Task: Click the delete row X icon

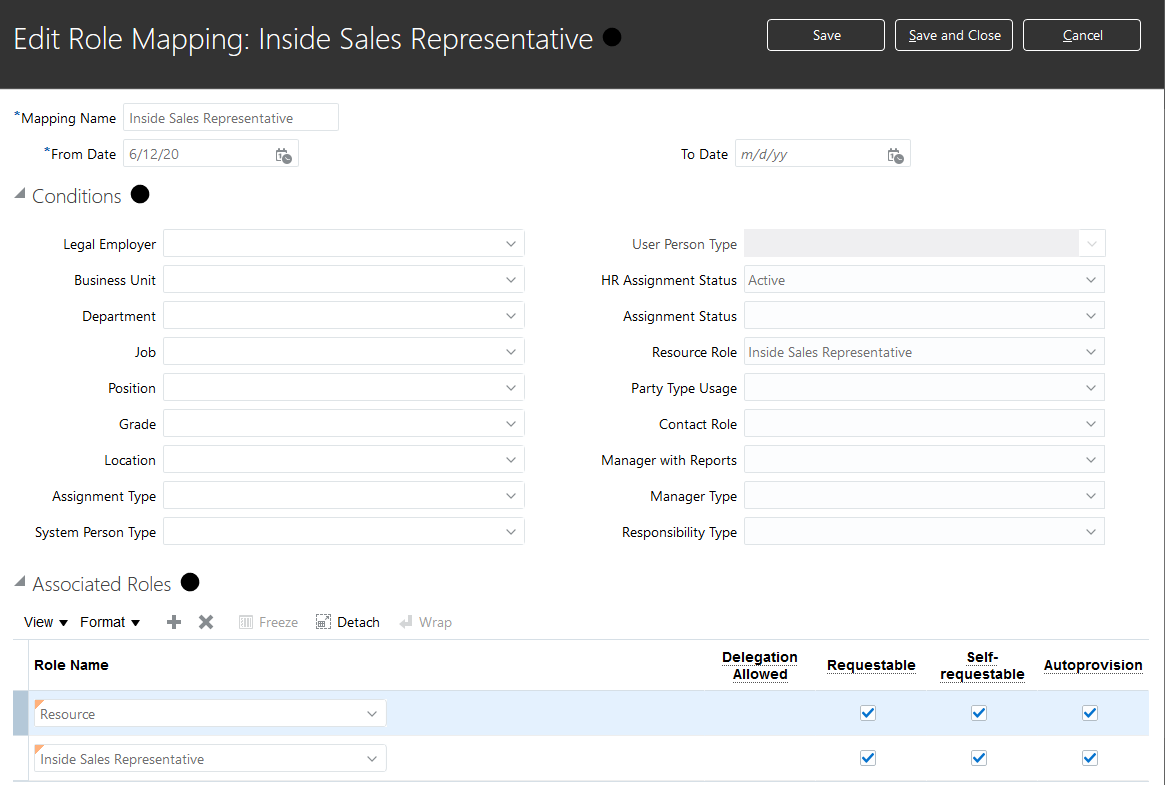Action: point(206,622)
